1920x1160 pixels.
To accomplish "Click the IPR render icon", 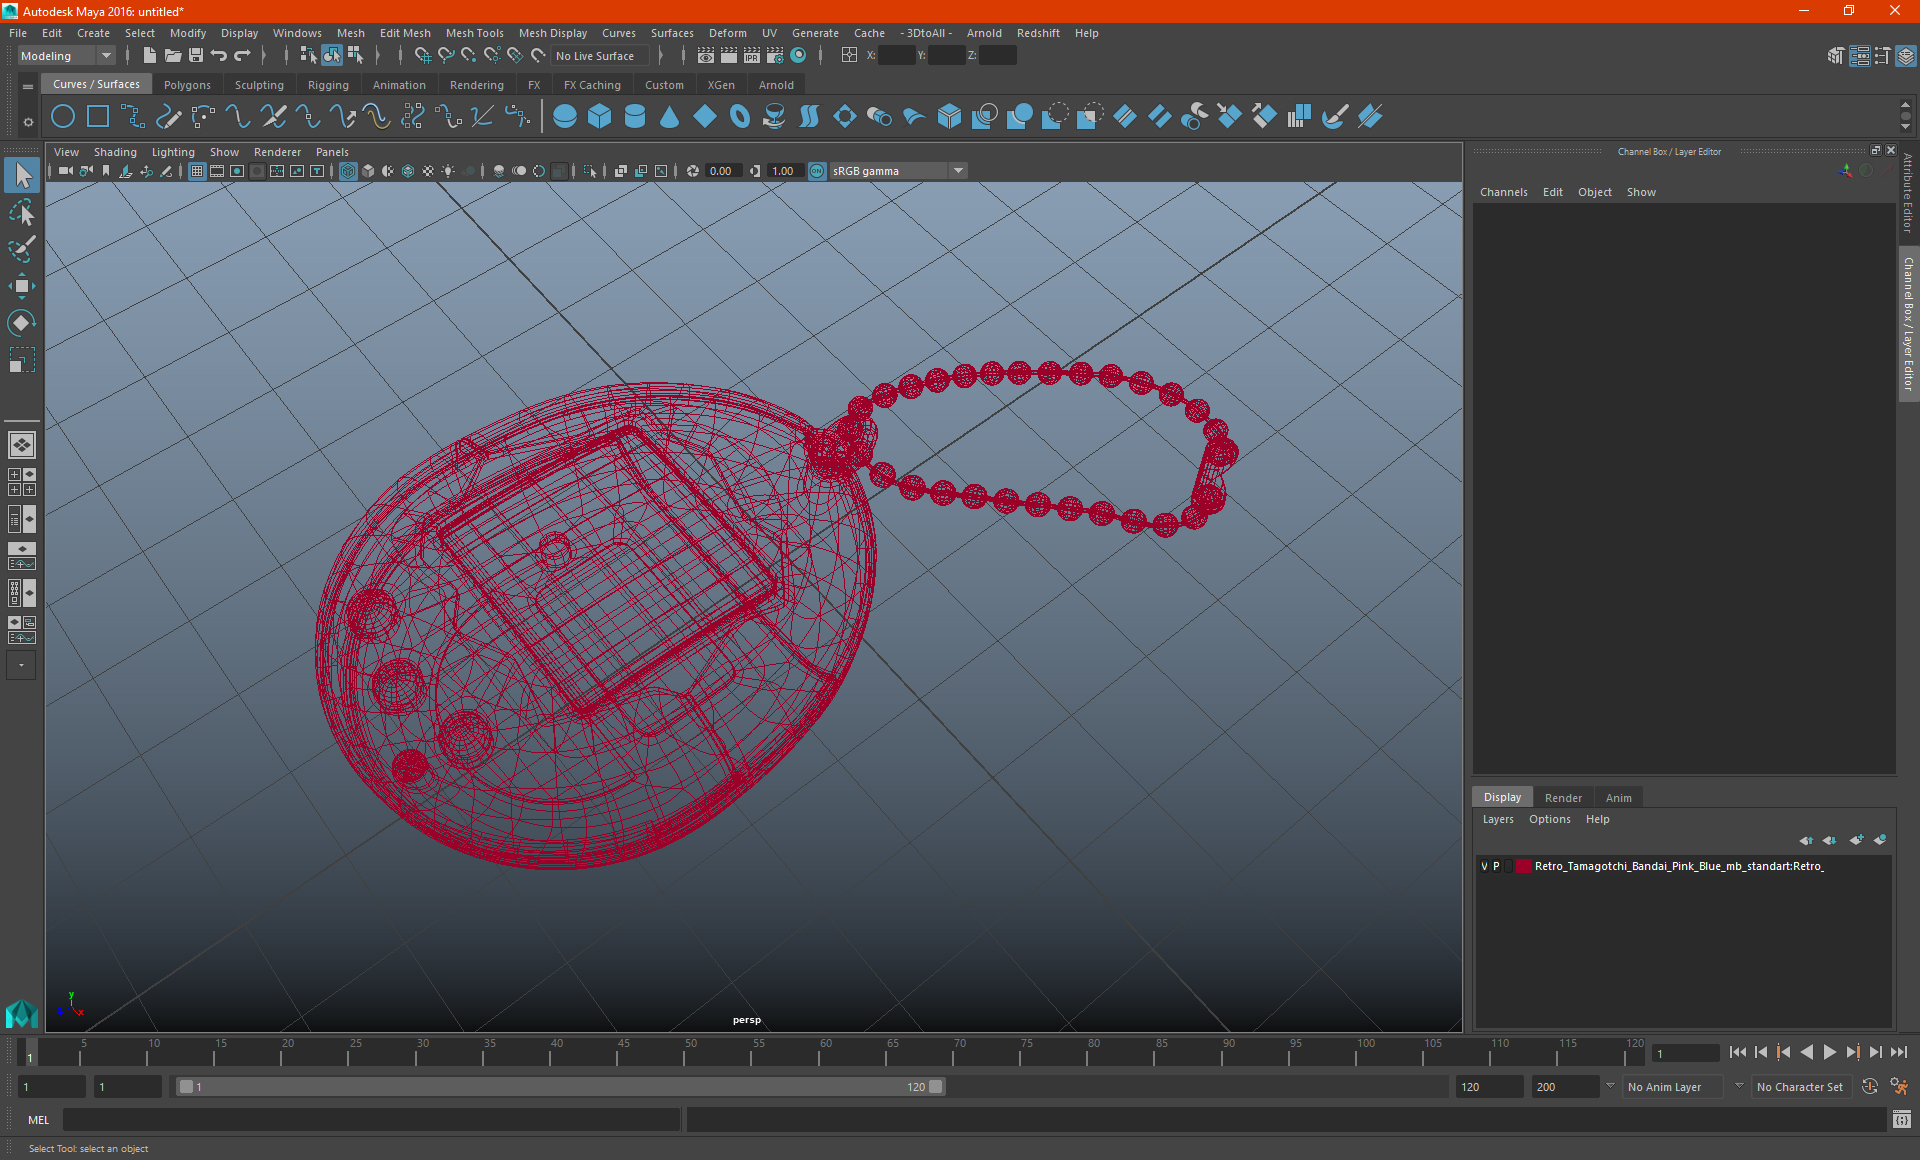I will [752, 56].
